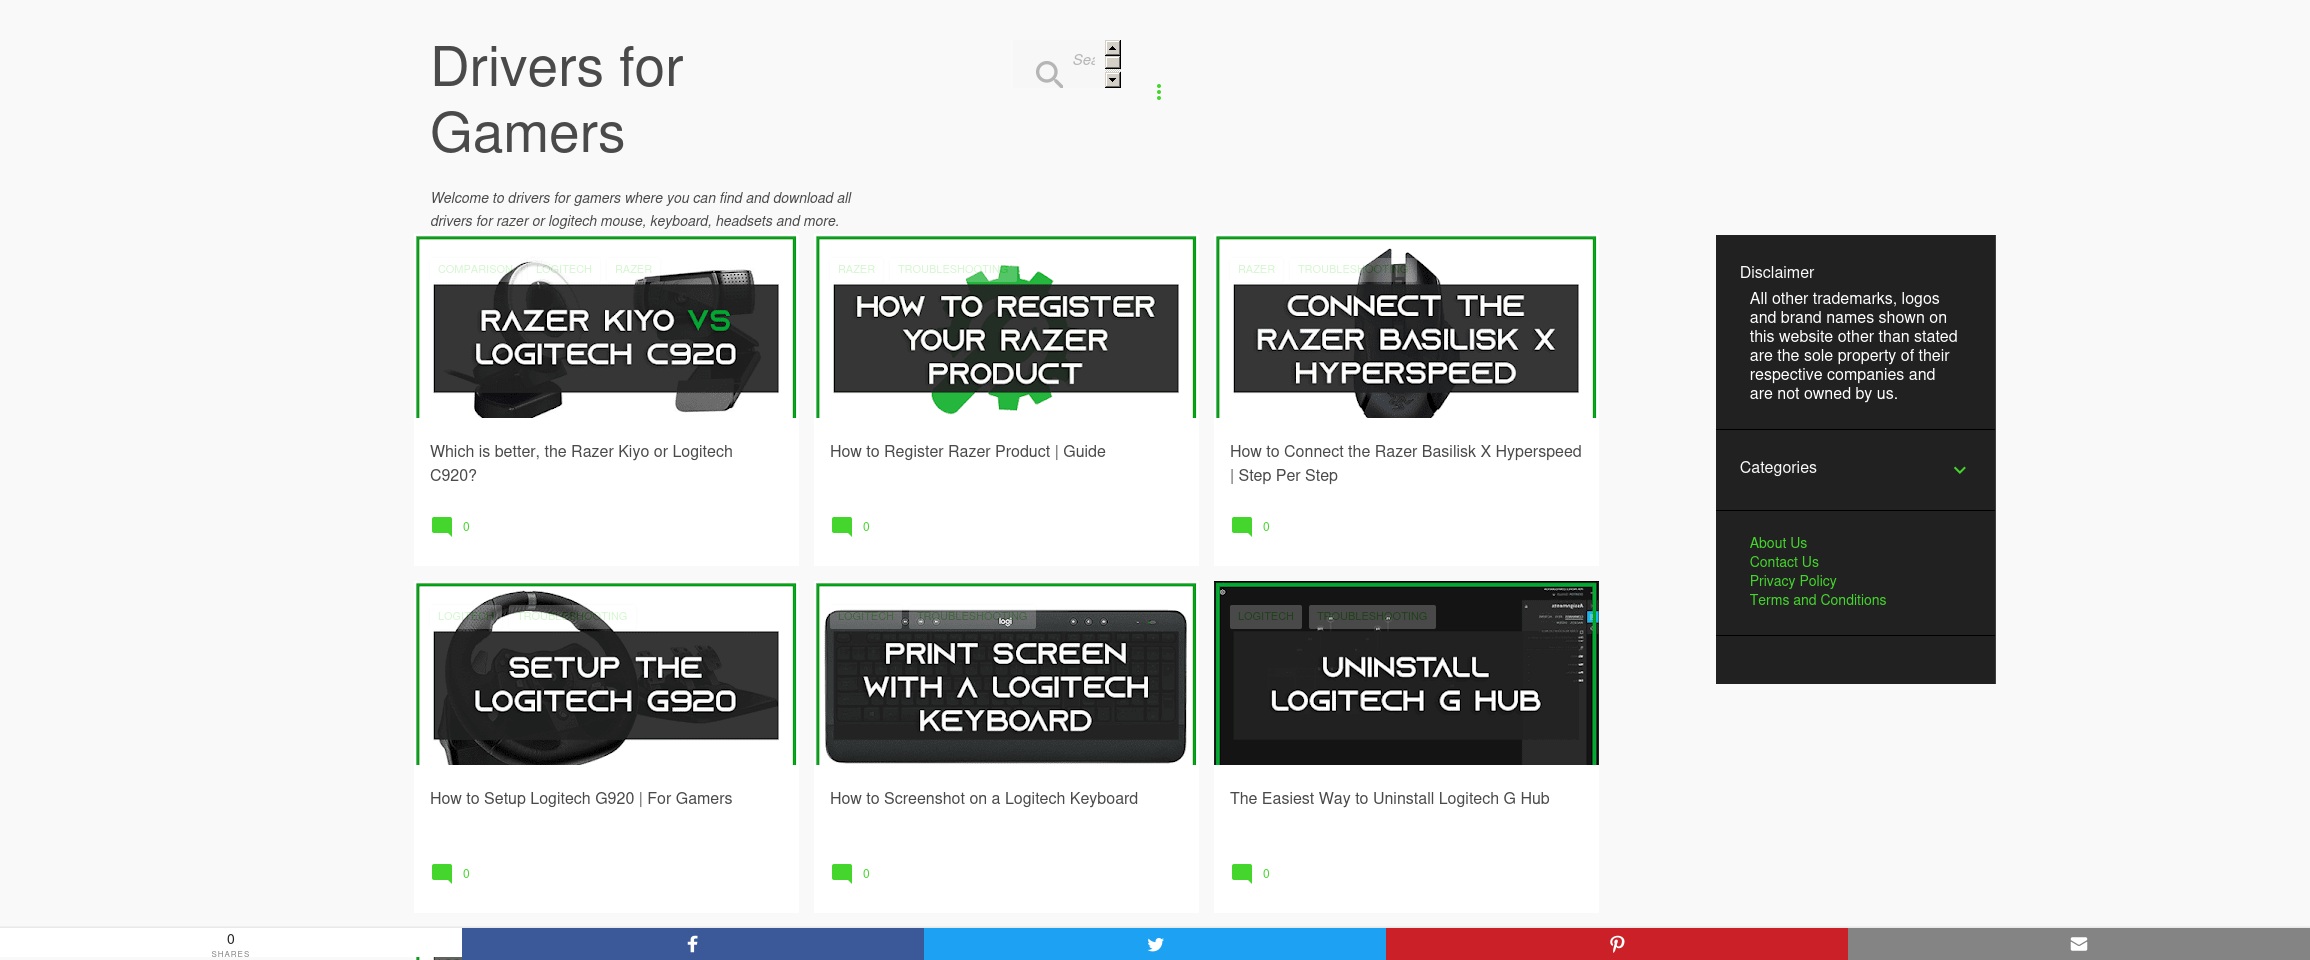
Task: Open the Uninstall Logitech G Hub thumbnail
Action: [1406, 675]
